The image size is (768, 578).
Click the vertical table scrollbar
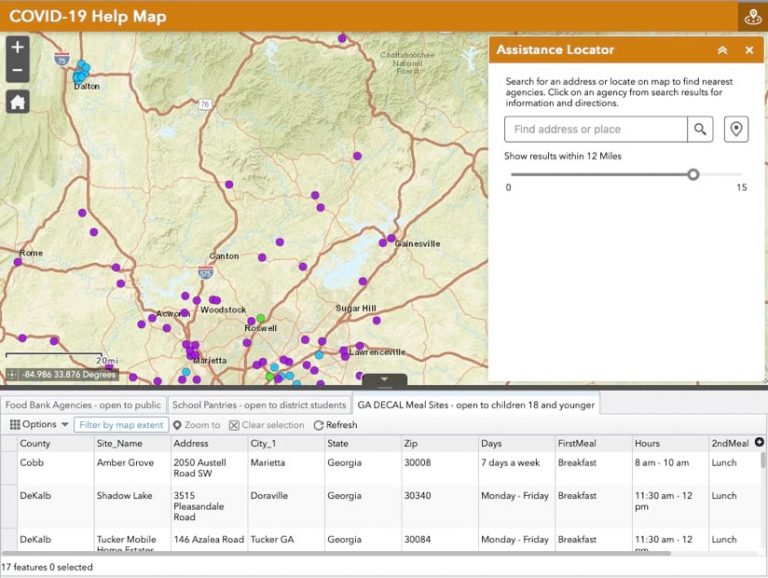click(763, 459)
